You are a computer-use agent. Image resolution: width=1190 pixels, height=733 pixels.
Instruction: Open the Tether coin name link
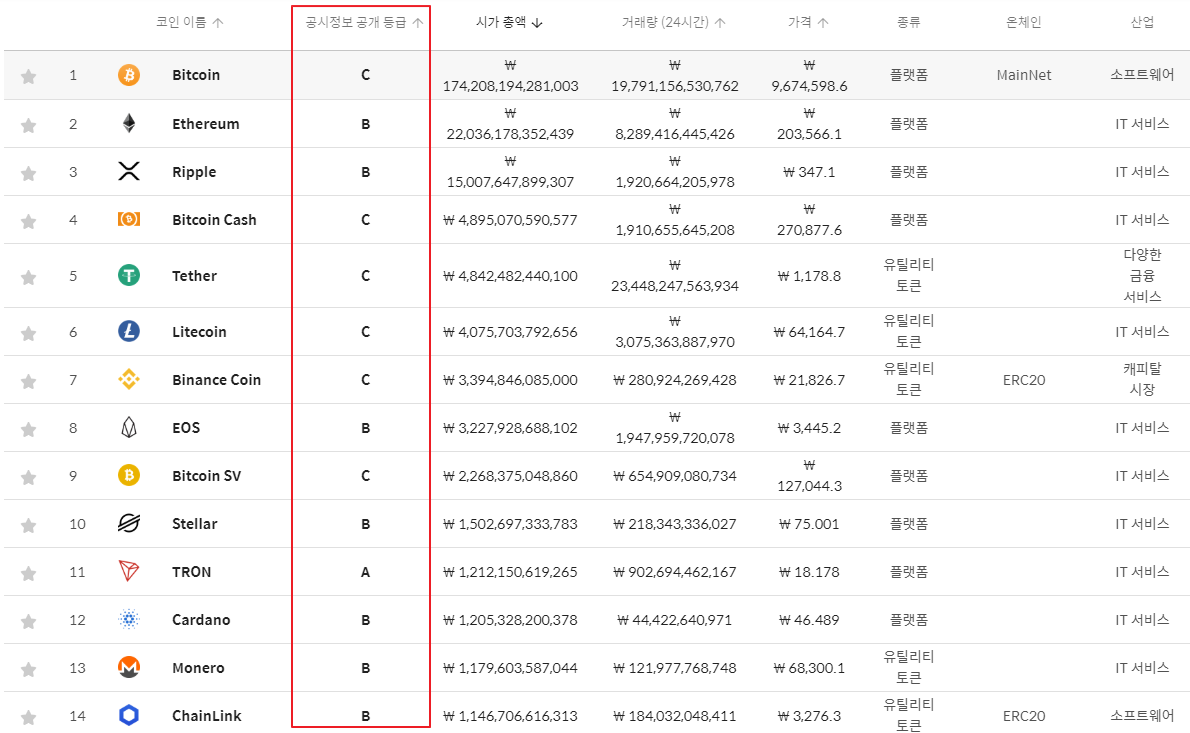click(194, 276)
